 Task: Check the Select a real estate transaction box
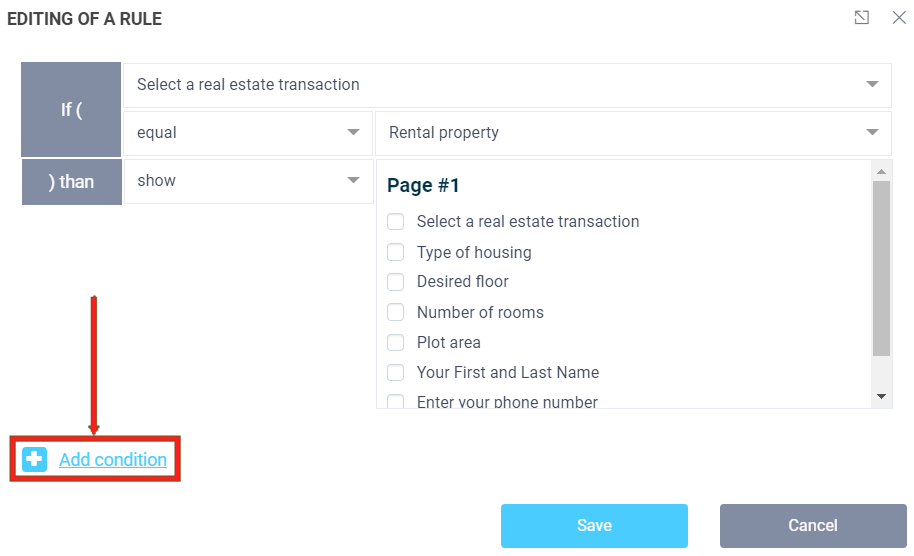click(x=396, y=222)
